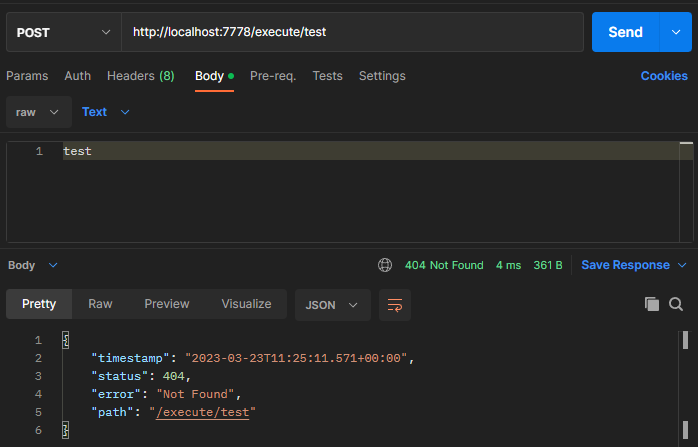This screenshot has height=447, width=698.
Task: Click the closing brace on response line 6
Action: tap(65, 430)
